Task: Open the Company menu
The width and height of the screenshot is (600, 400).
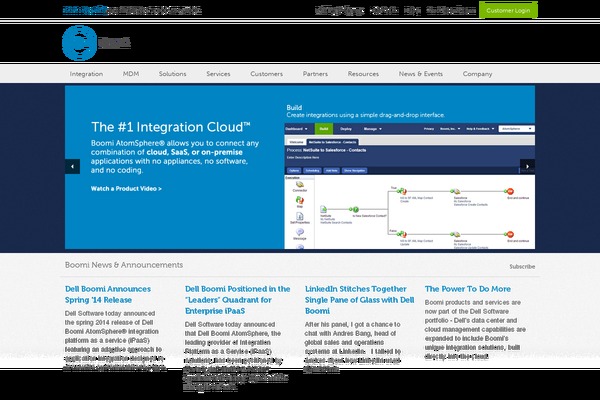Action: tap(477, 74)
